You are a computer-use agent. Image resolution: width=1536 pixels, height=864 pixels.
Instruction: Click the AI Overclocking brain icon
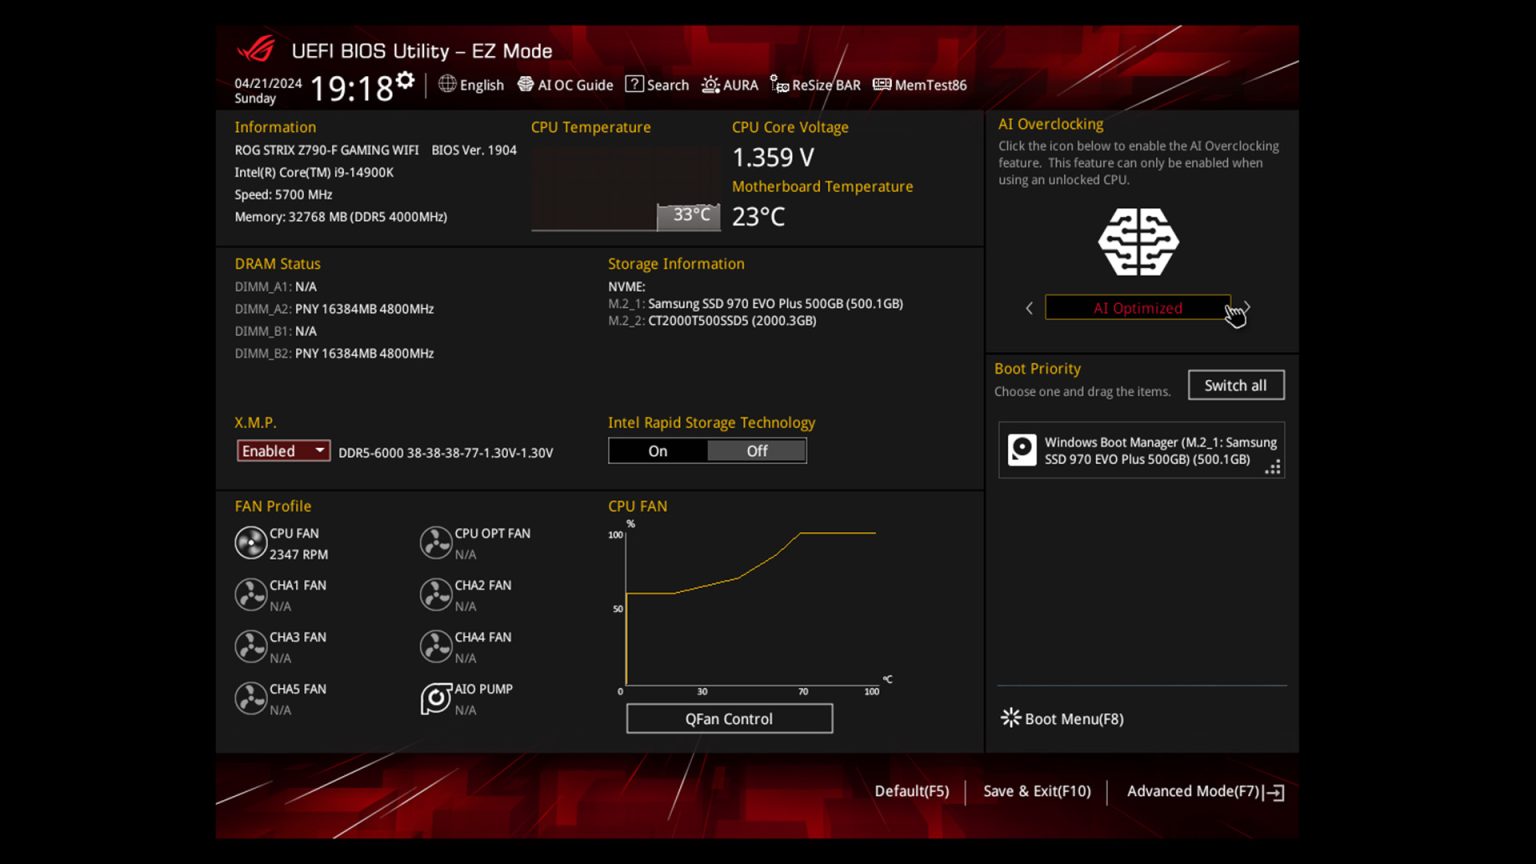(1138, 242)
